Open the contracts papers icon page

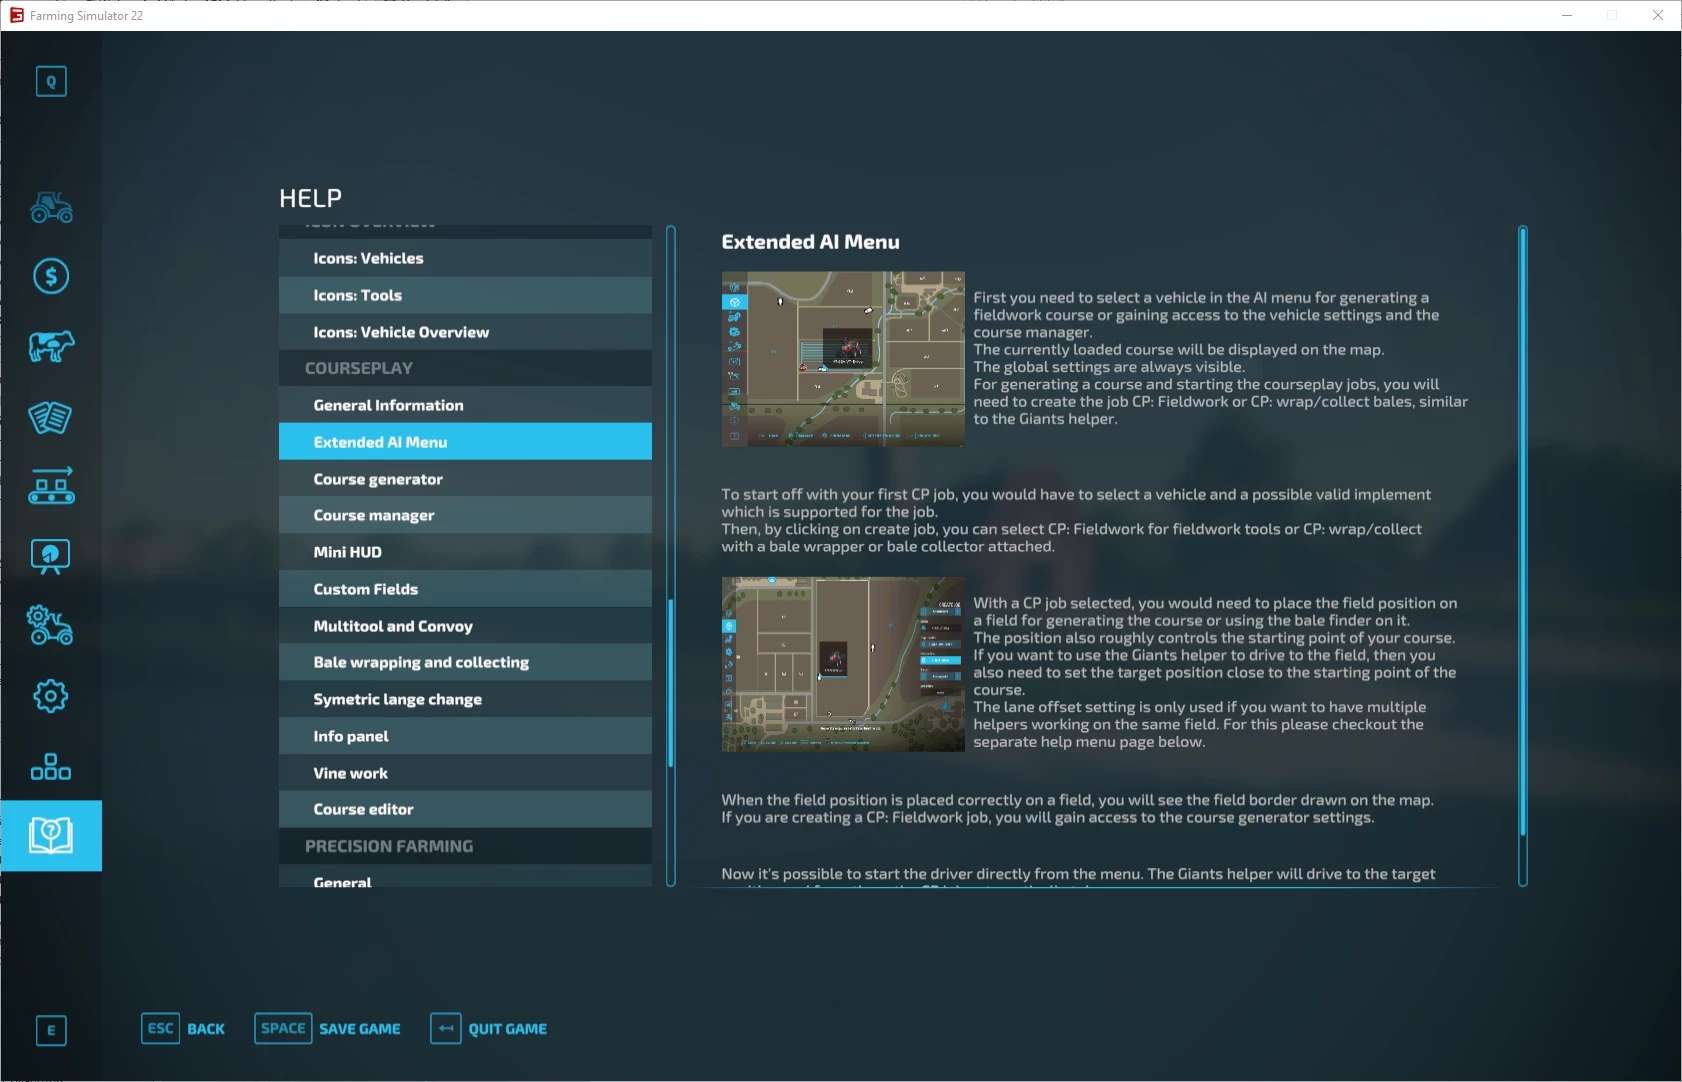[51, 417]
